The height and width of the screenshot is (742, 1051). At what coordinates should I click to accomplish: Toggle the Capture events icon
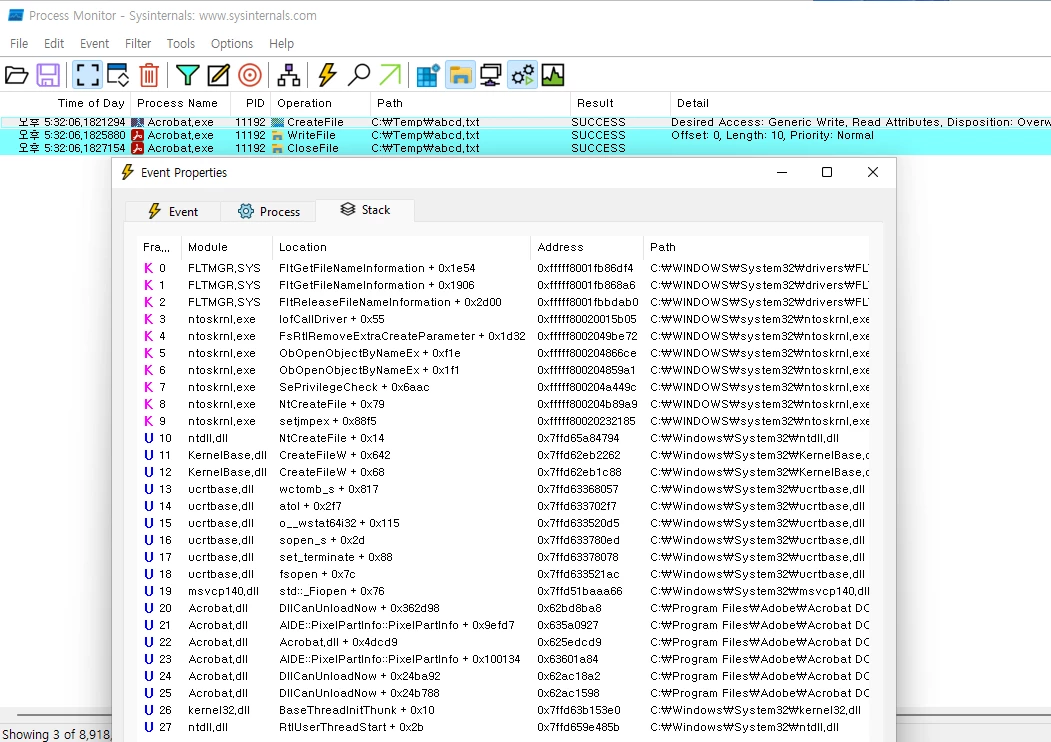click(x=87, y=75)
